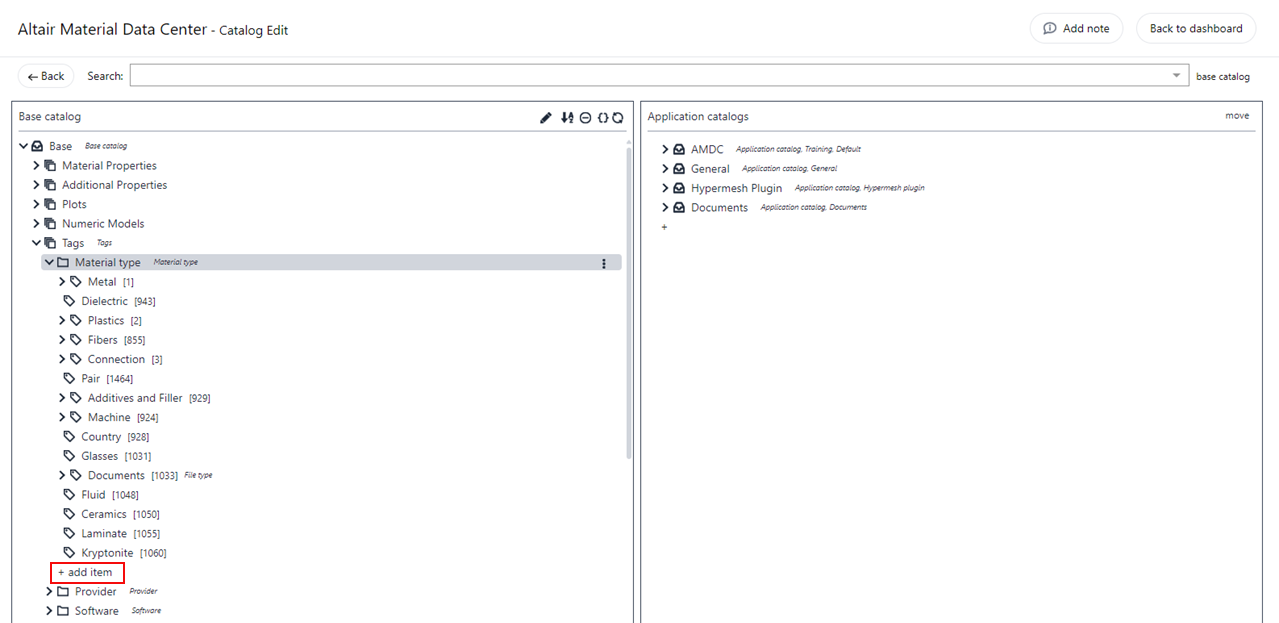1279x623 pixels.
Task: Click the plus sign below Documents catalog
Action: 664,228
